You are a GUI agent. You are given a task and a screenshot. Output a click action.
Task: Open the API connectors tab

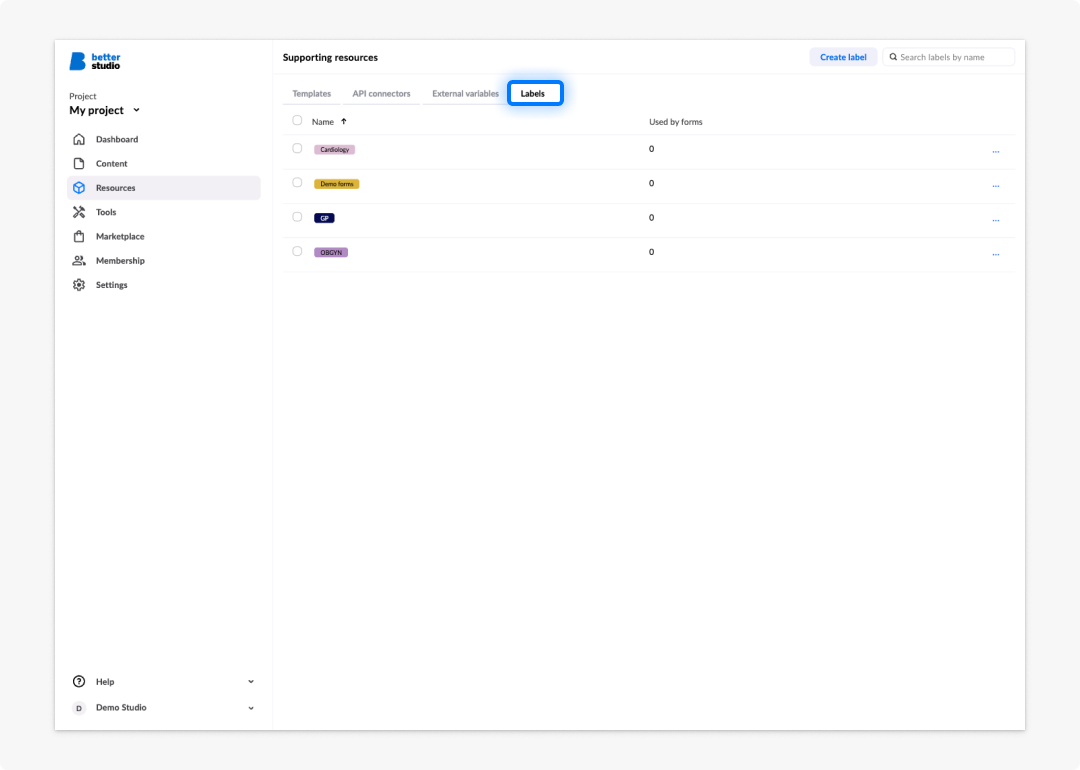pos(382,94)
